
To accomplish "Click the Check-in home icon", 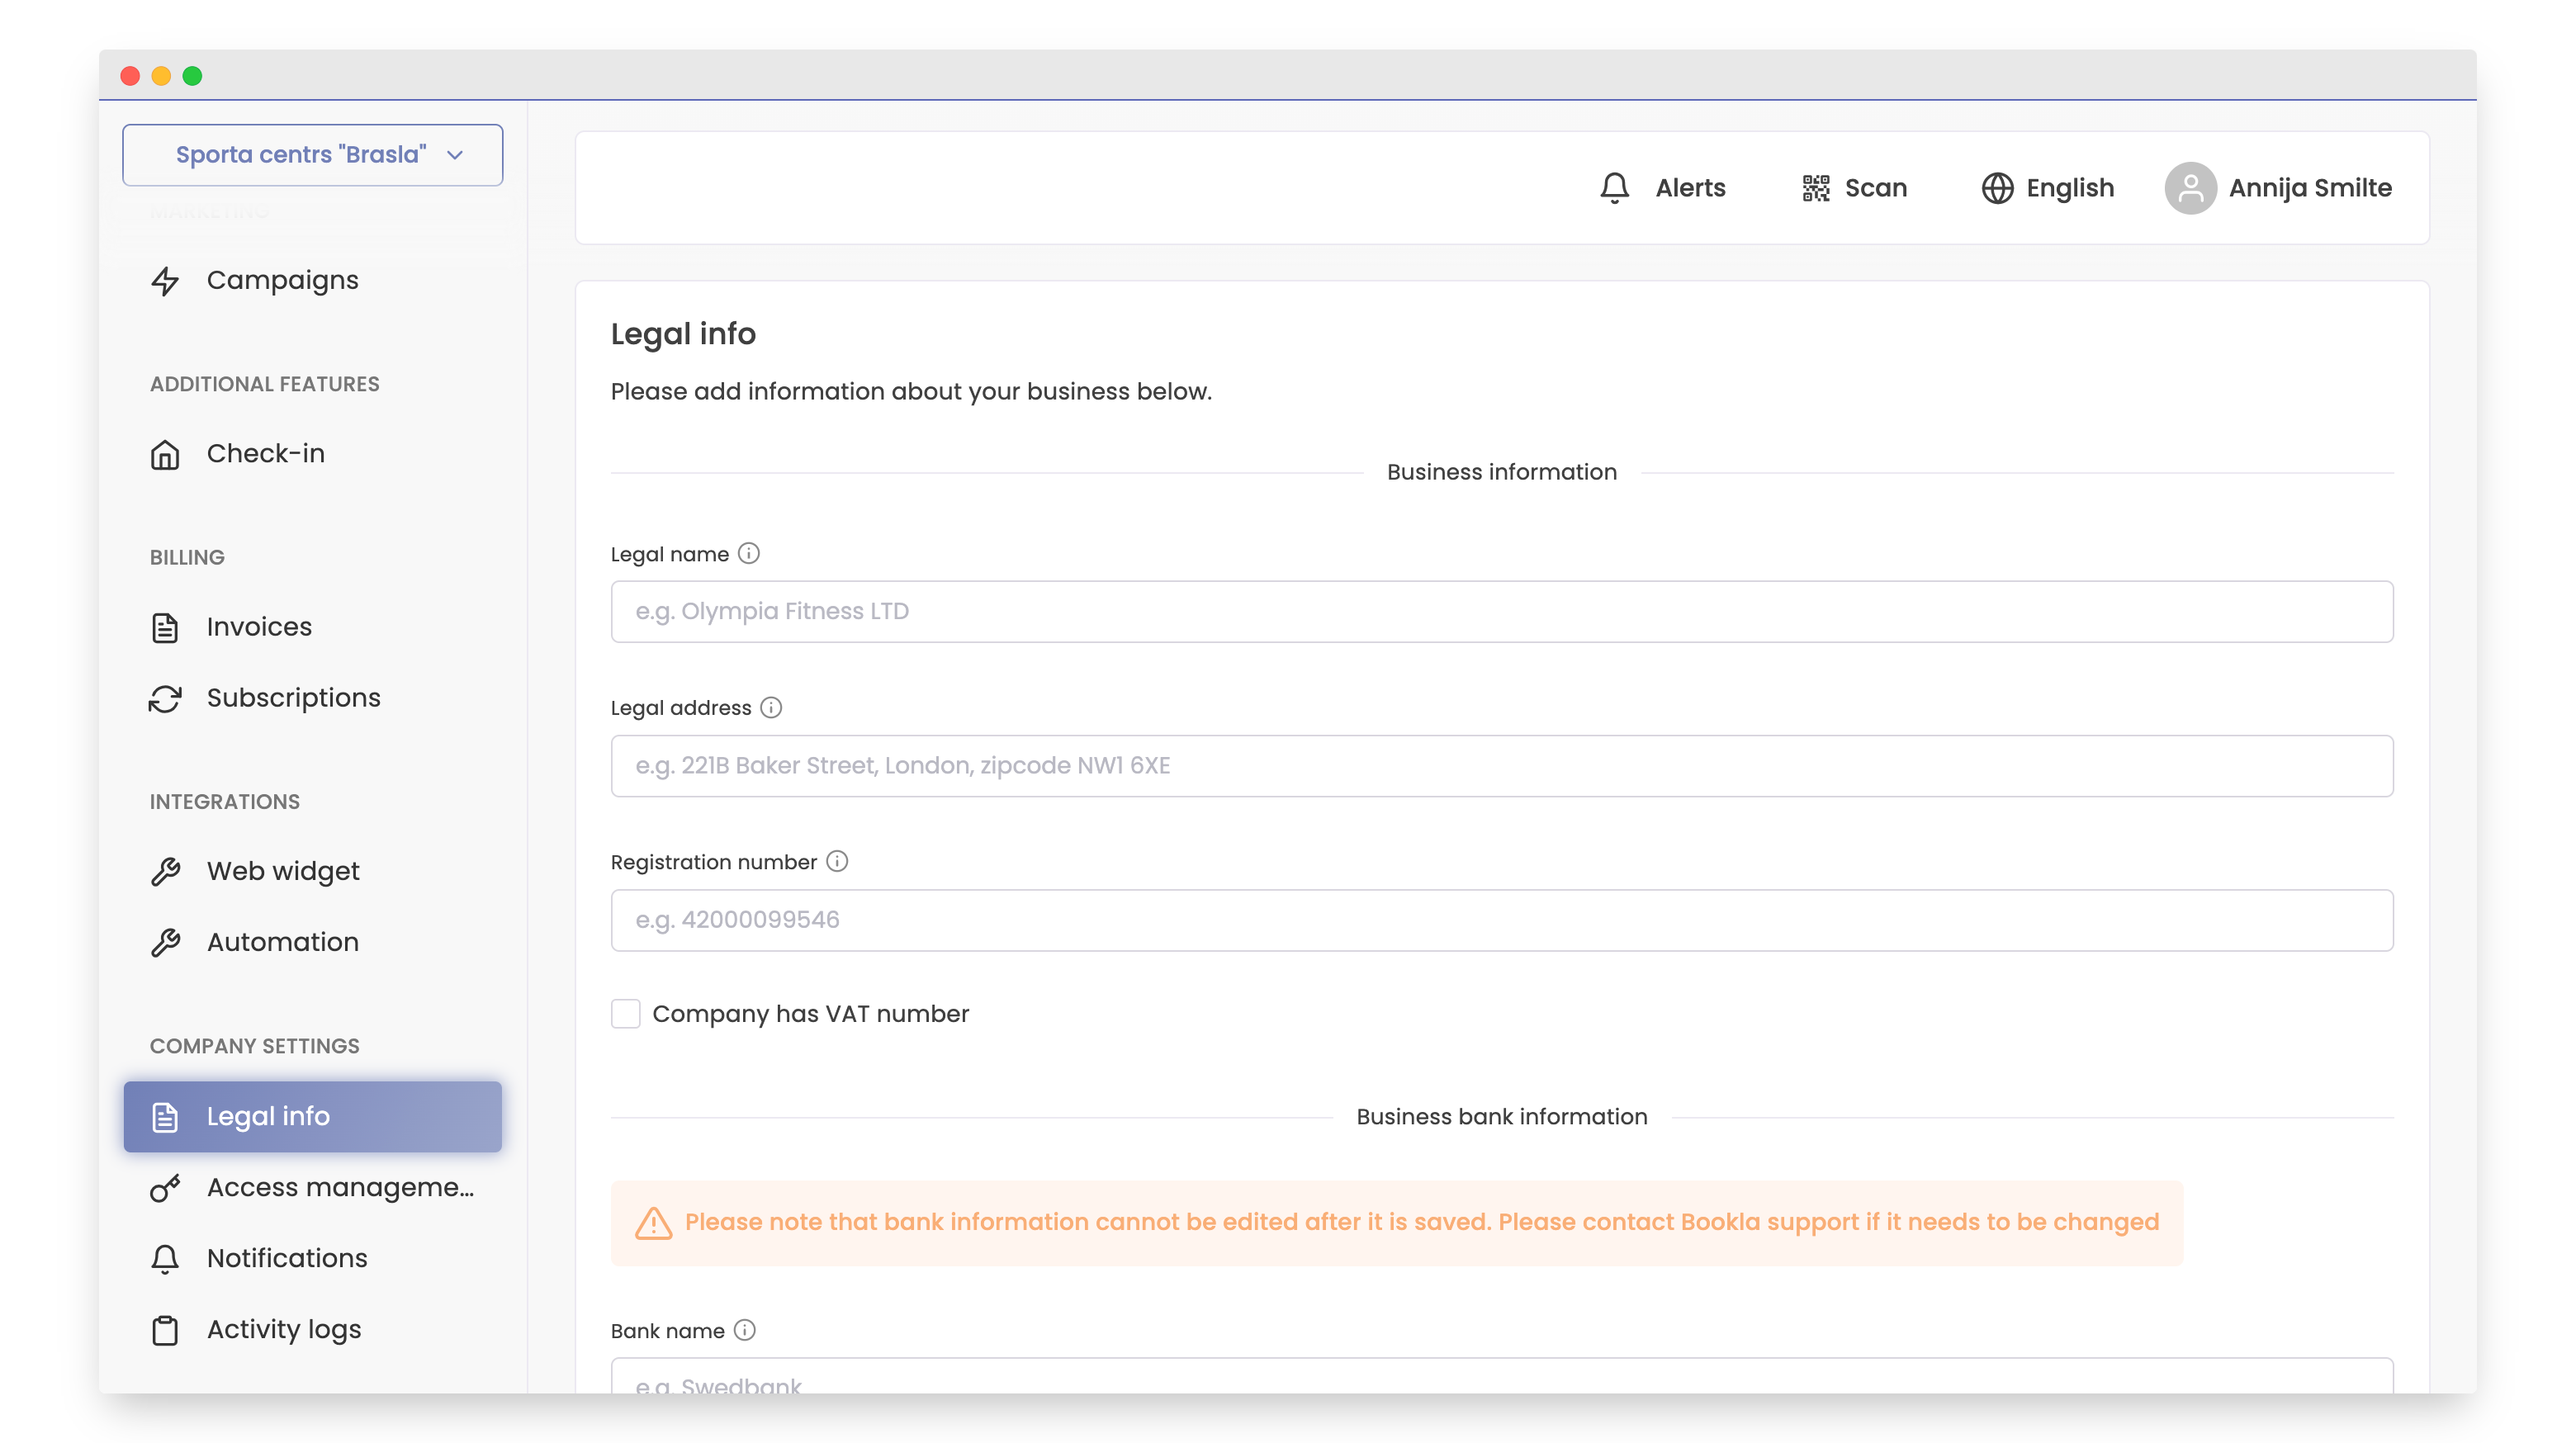I will tap(165, 454).
